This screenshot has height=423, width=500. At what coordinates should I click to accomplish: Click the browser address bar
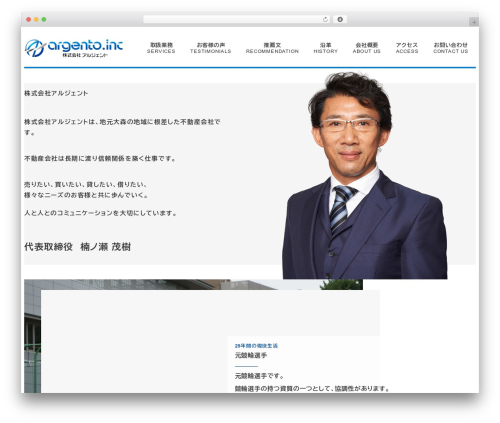pos(236,19)
